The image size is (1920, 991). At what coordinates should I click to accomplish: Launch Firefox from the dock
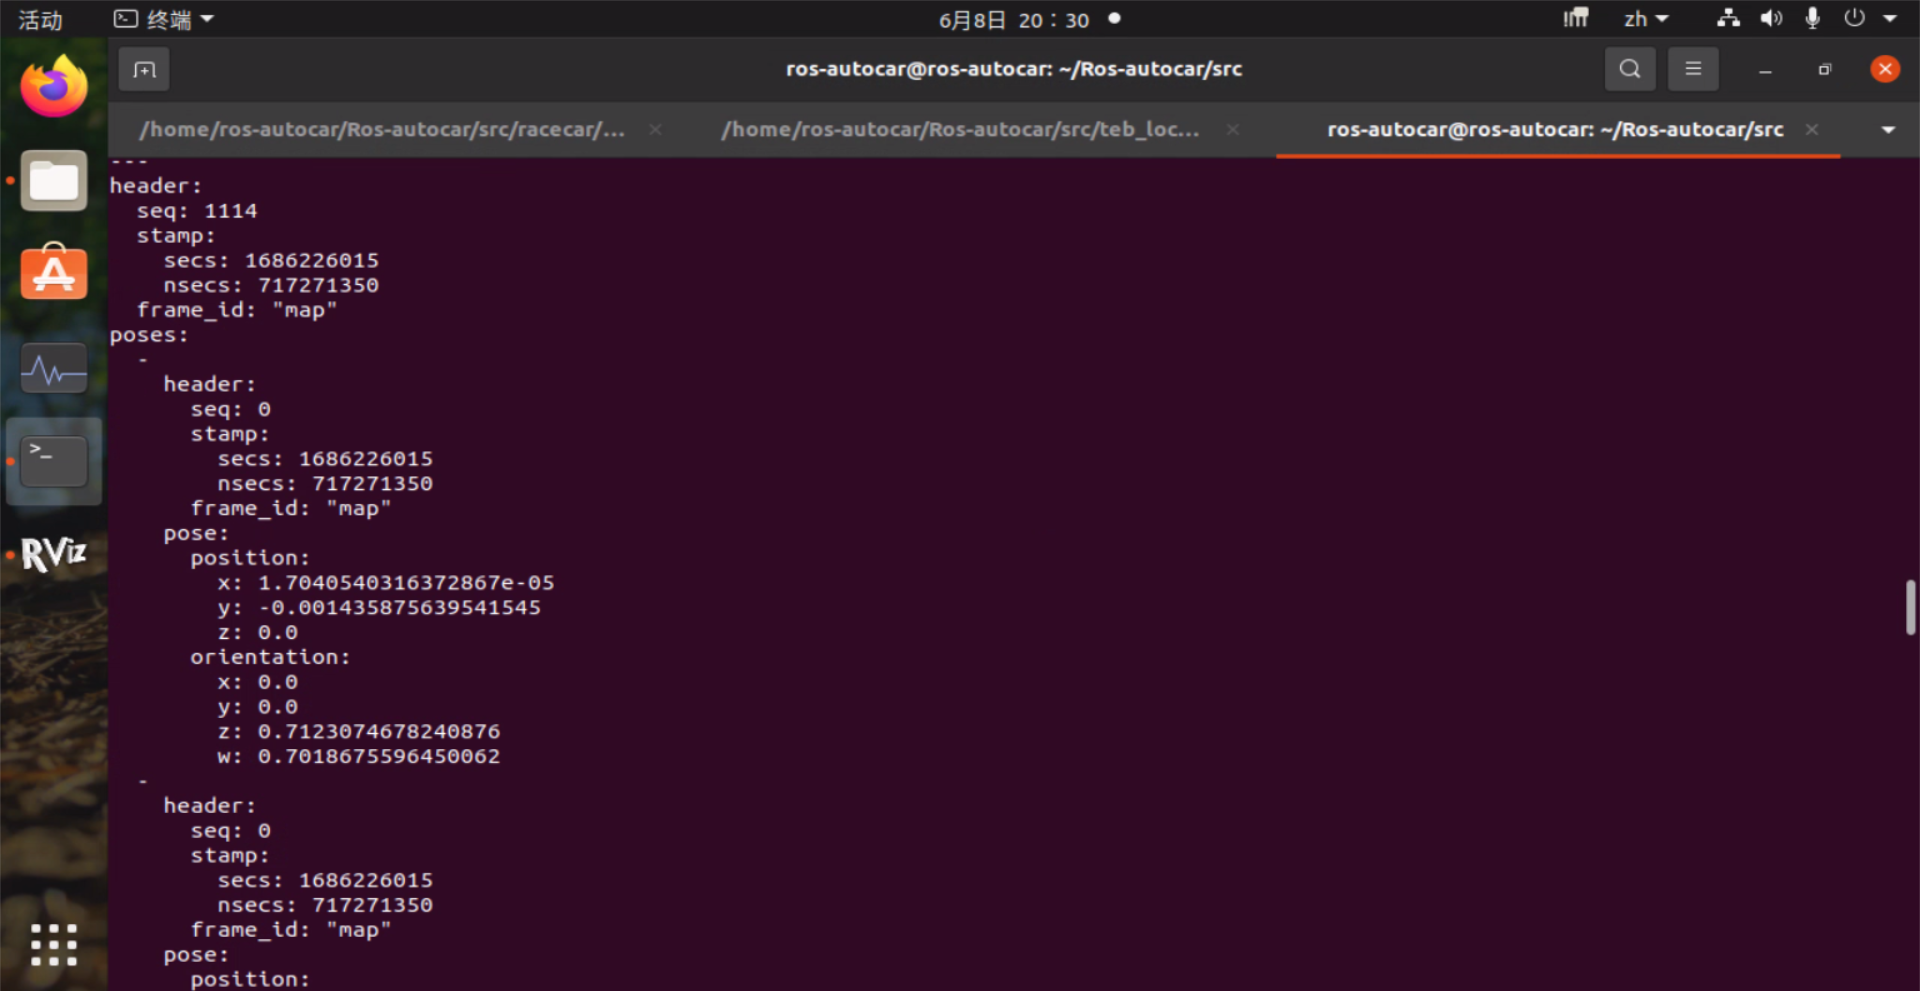tap(54, 88)
